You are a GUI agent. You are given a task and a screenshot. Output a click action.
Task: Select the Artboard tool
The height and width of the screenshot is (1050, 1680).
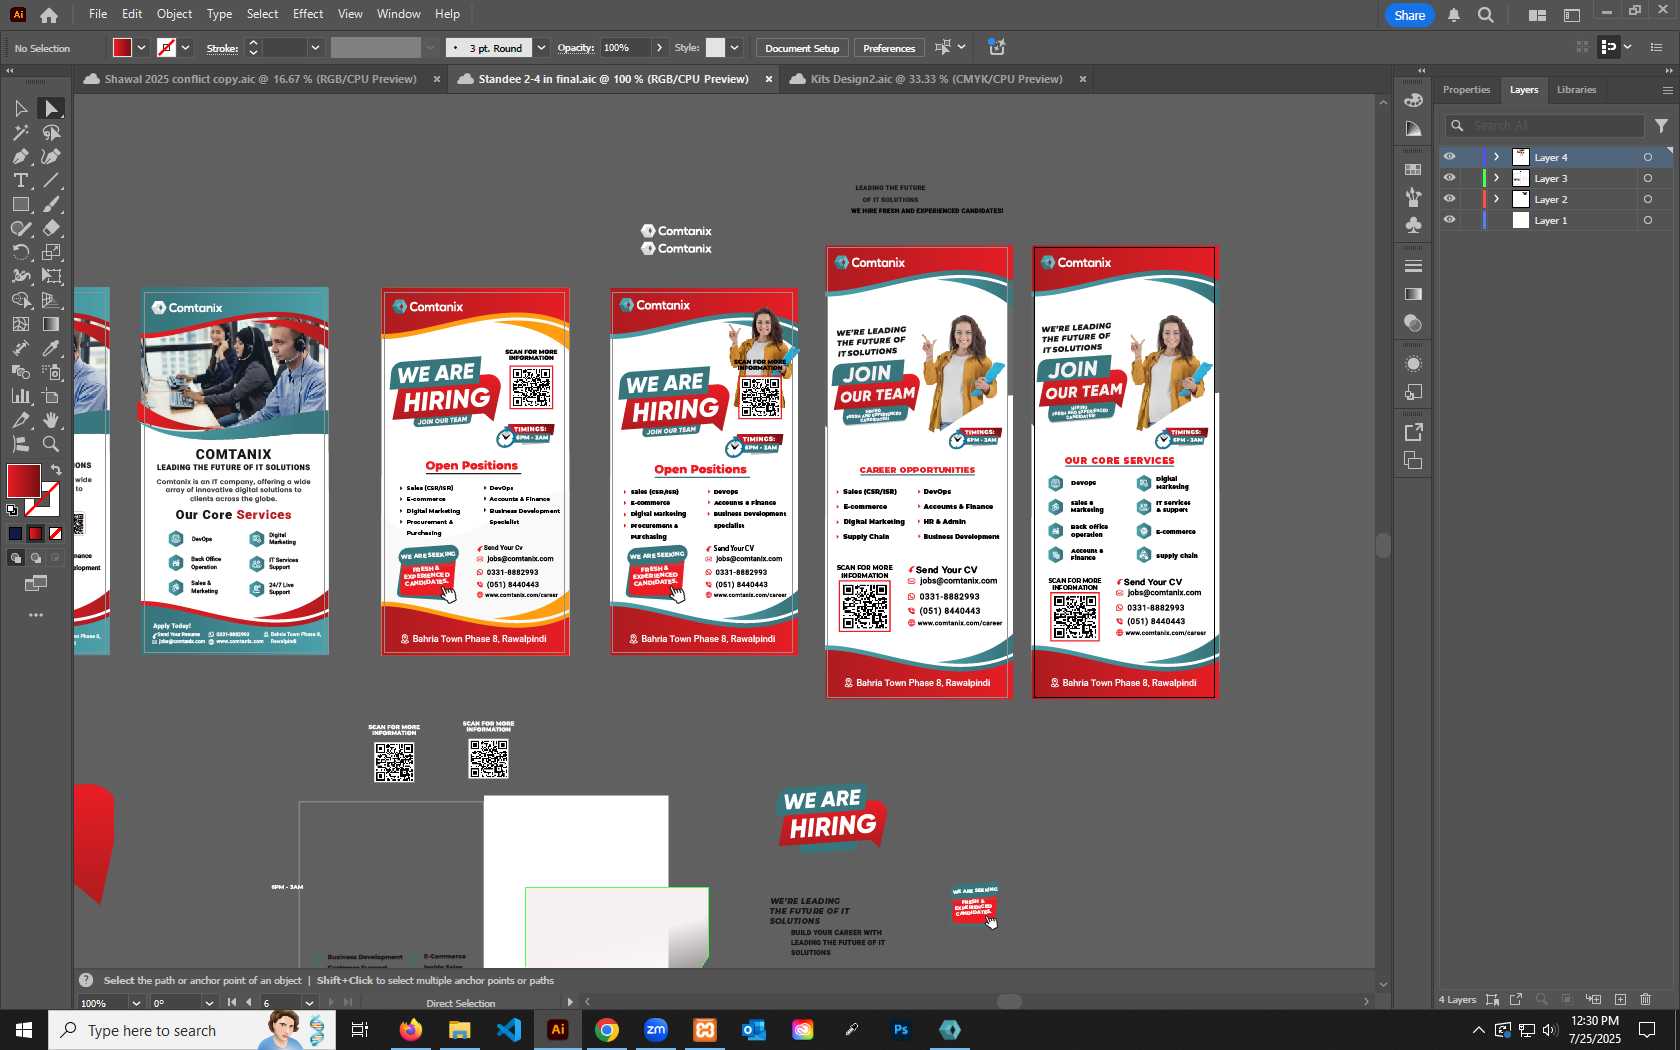[51, 396]
